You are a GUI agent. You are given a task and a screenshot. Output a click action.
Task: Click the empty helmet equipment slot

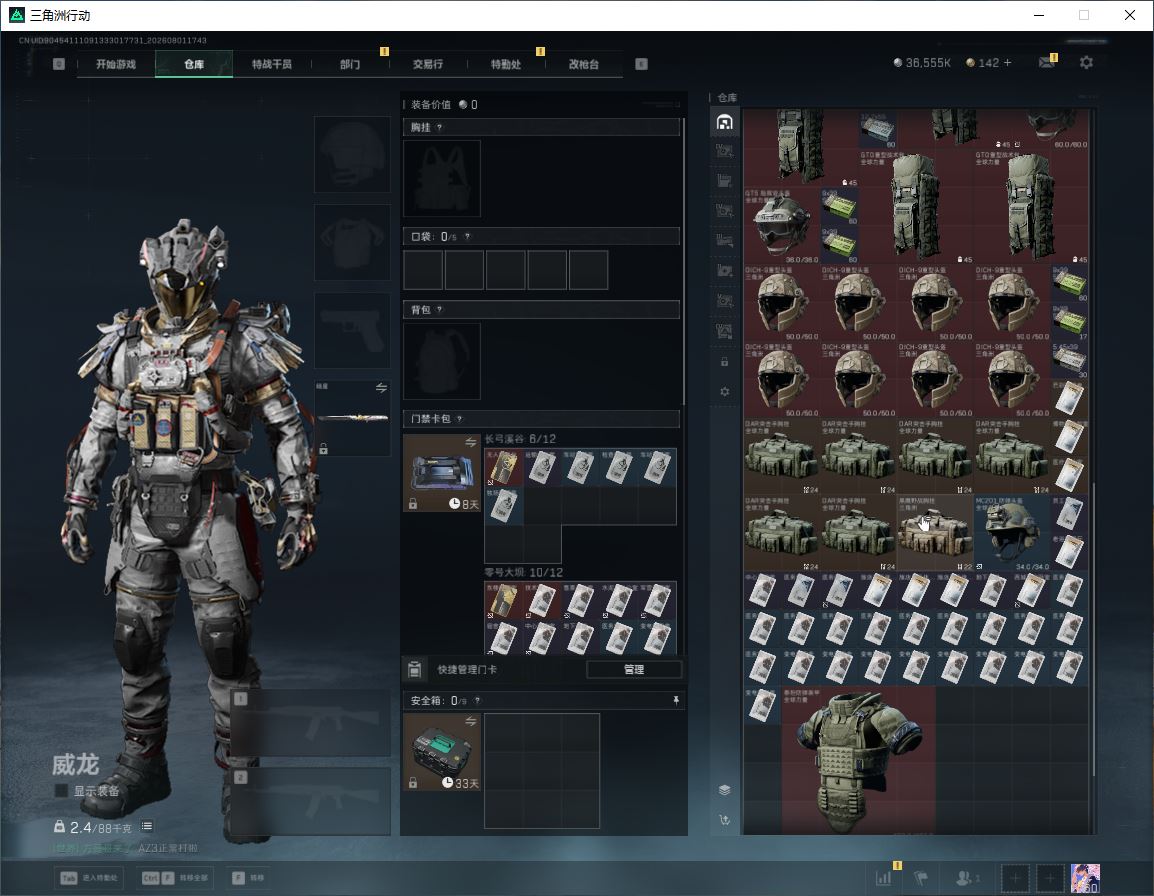[353, 155]
